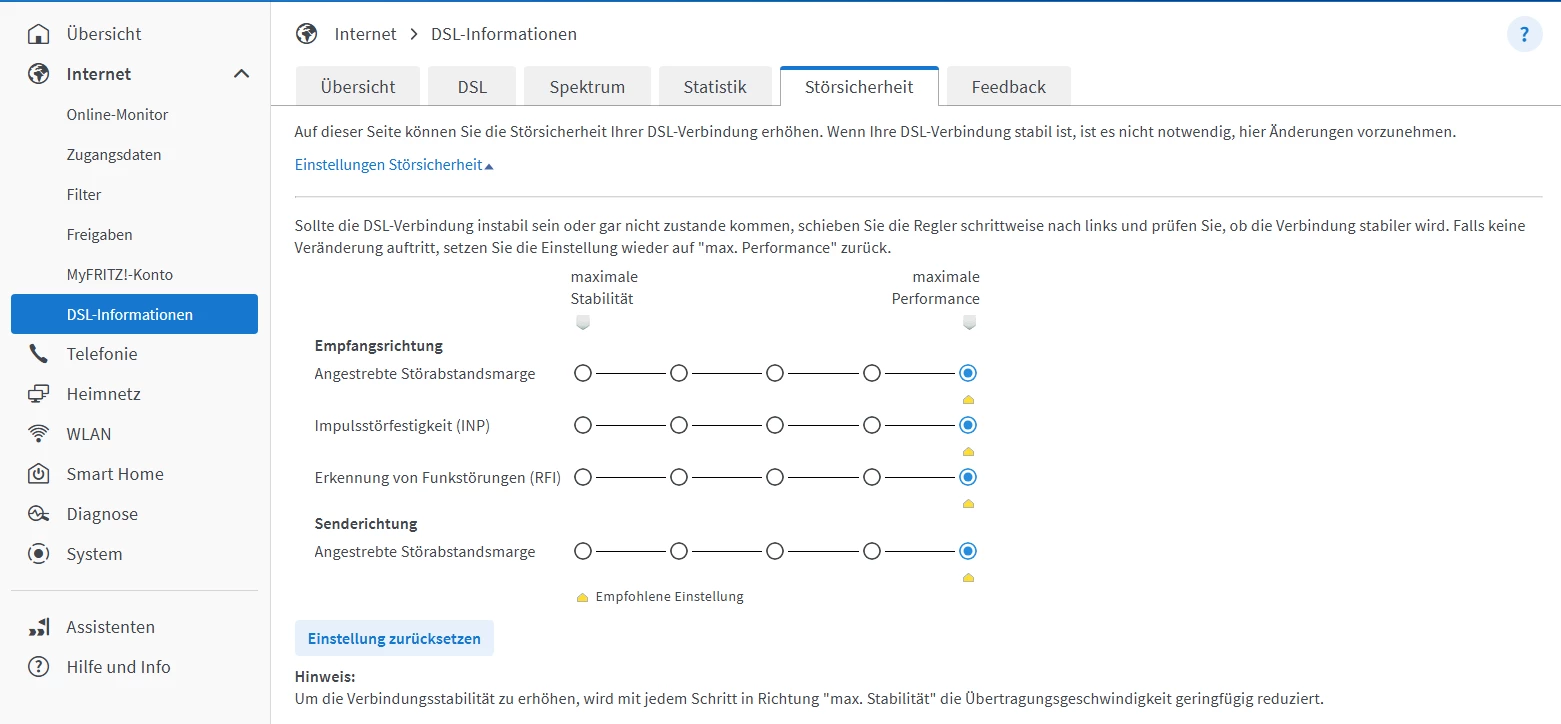This screenshot has height=724, width=1561.
Task: Collapse the Internet menu chevron
Action: coord(241,74)
